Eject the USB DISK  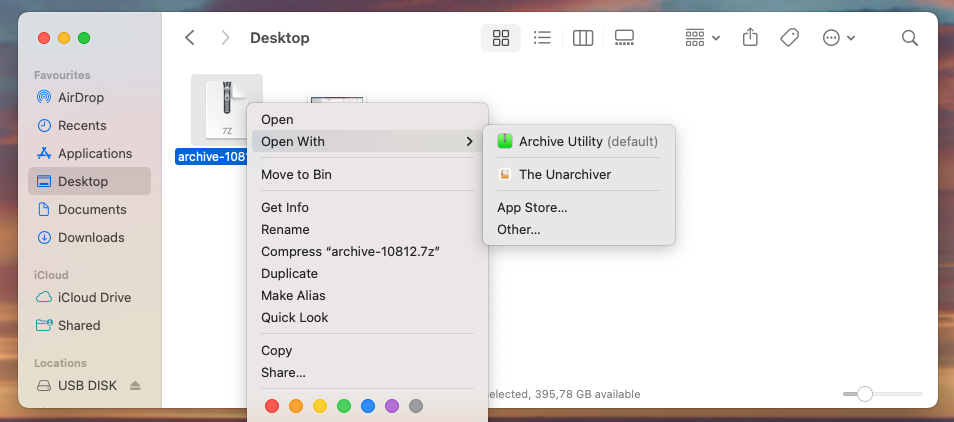(135, 385)
